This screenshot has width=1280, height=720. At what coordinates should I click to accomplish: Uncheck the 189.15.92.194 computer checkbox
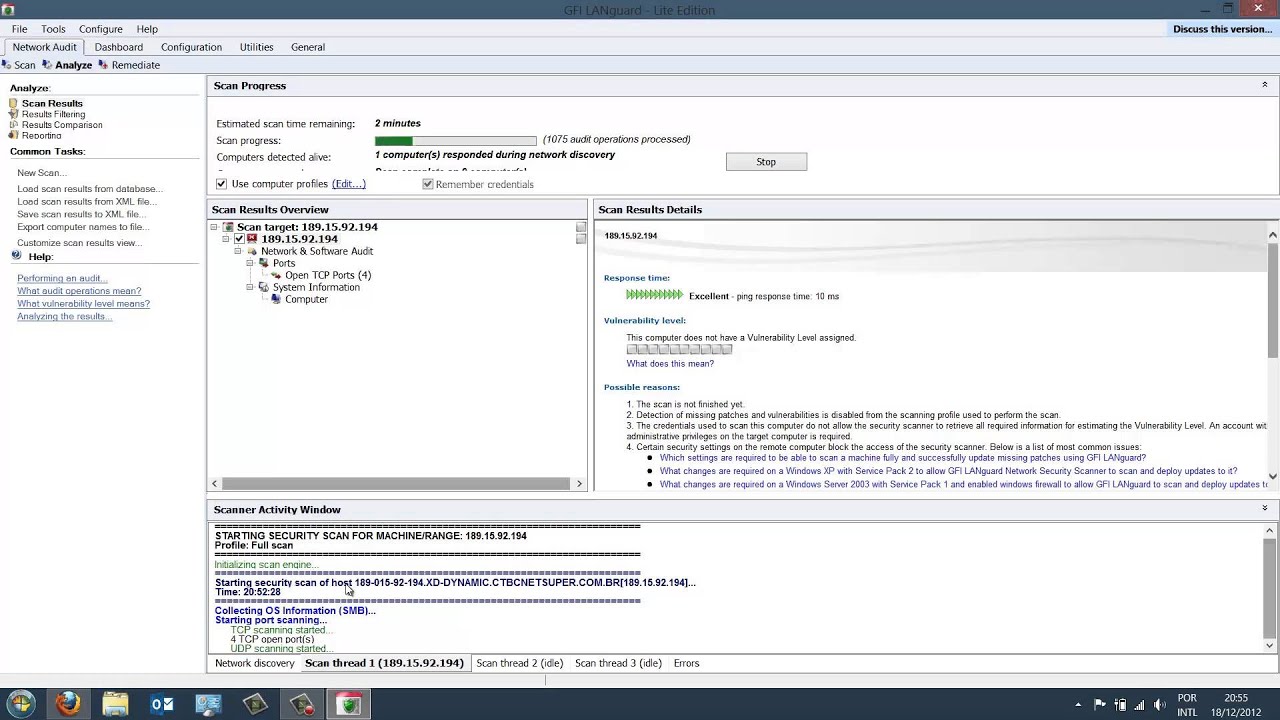click(239, 239)
